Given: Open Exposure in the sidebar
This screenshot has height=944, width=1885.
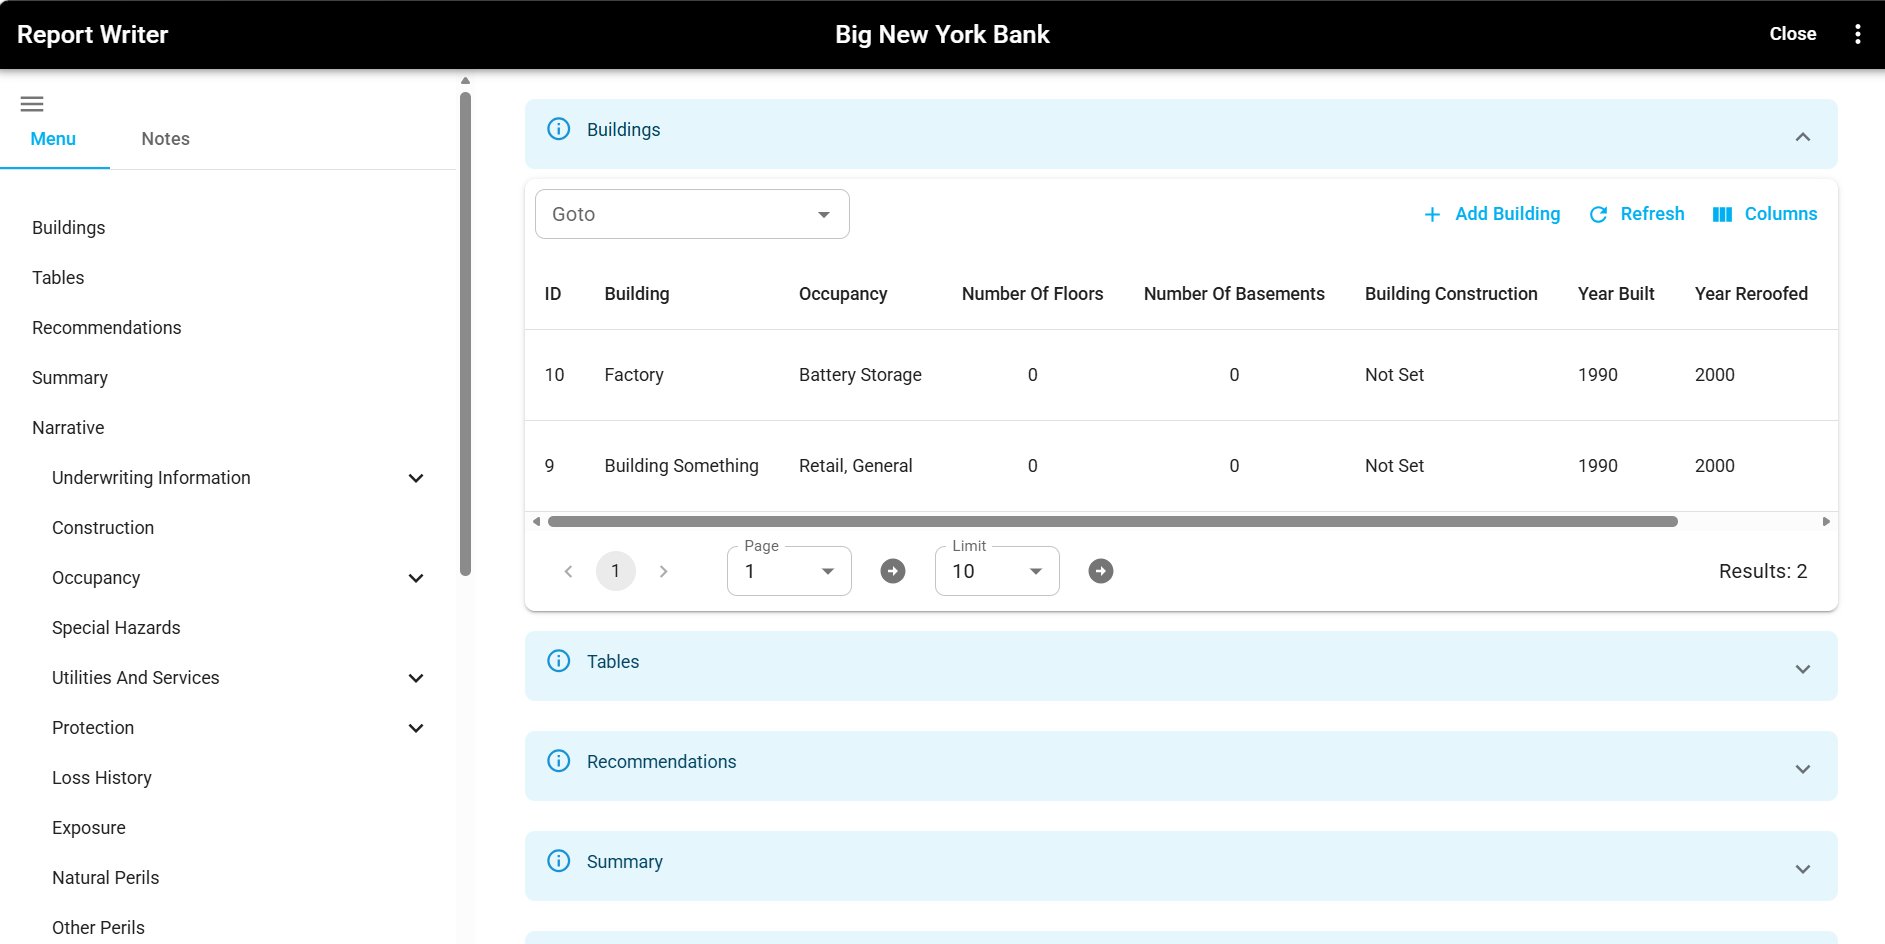Looking at the screenshot, I should tap(89, 828).
